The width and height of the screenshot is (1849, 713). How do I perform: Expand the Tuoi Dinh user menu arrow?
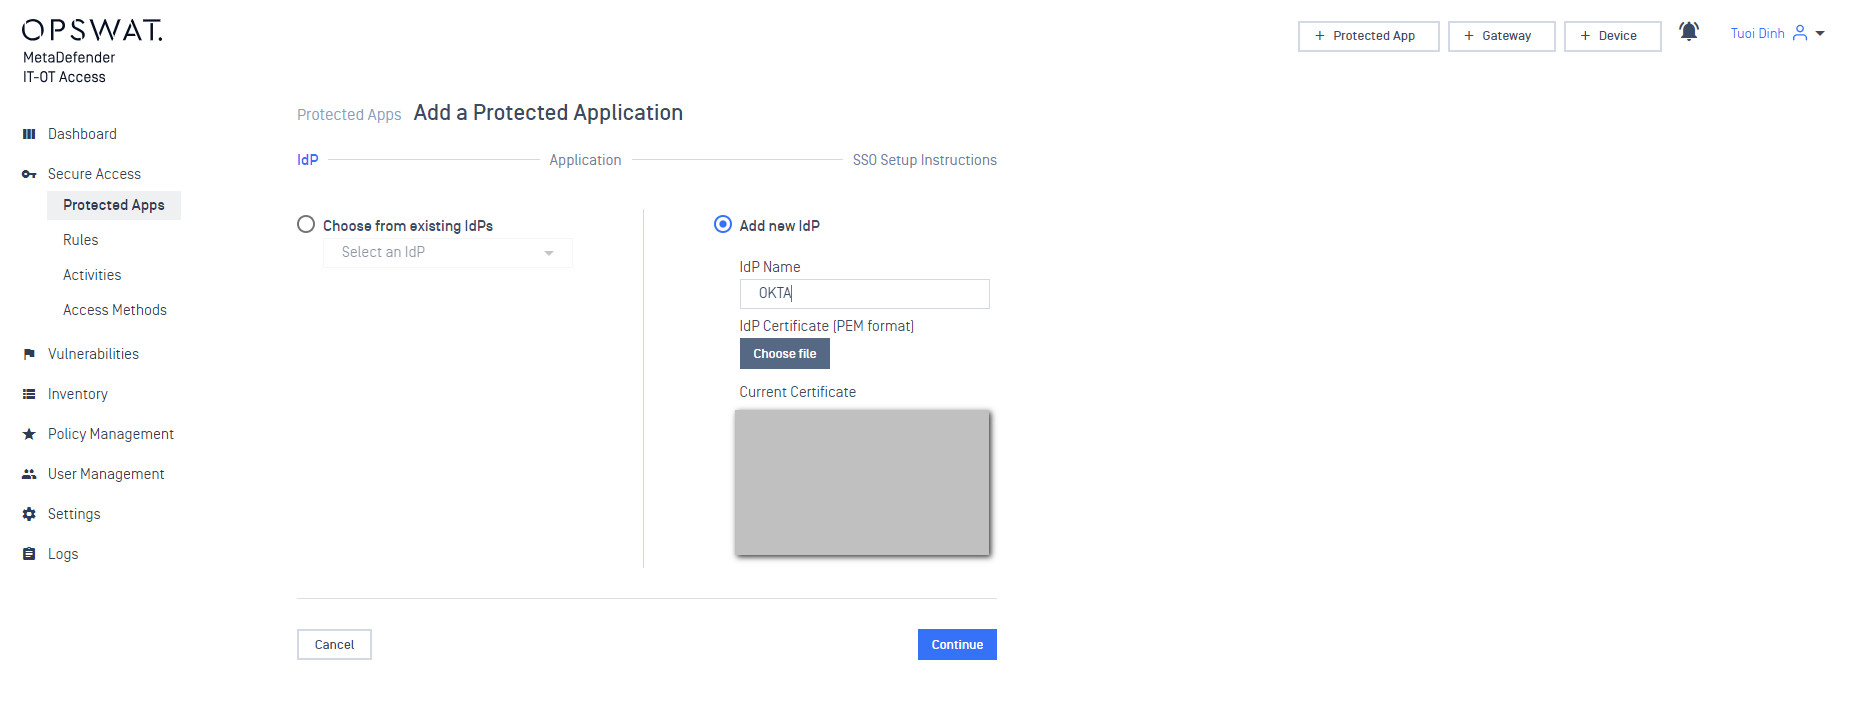click(x=1820, y=34)
